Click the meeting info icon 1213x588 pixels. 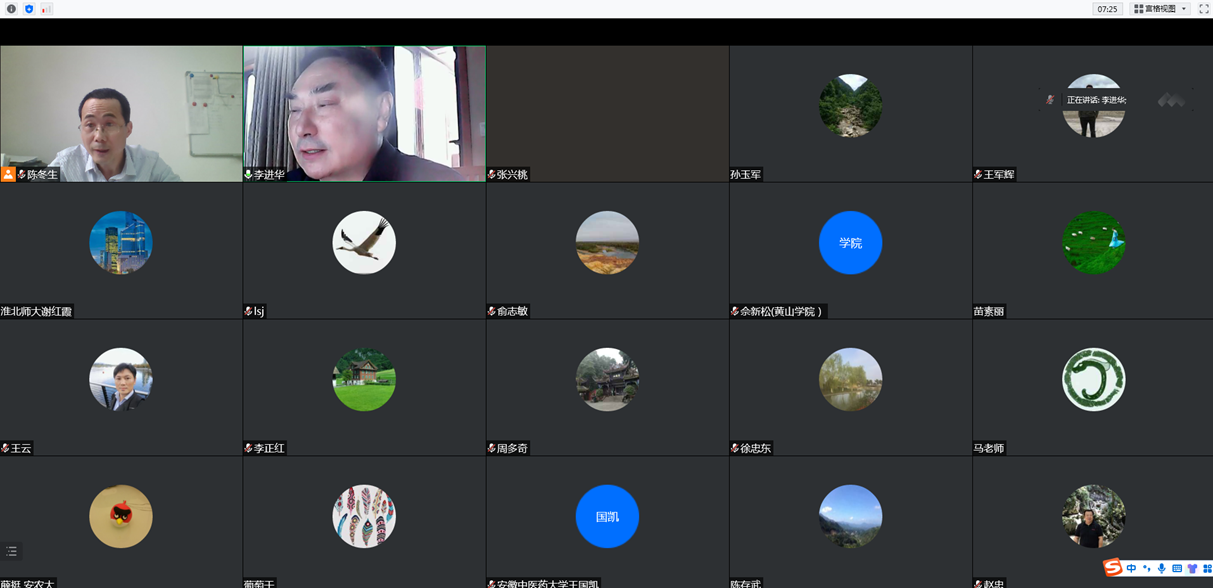[x=11, y=9]
